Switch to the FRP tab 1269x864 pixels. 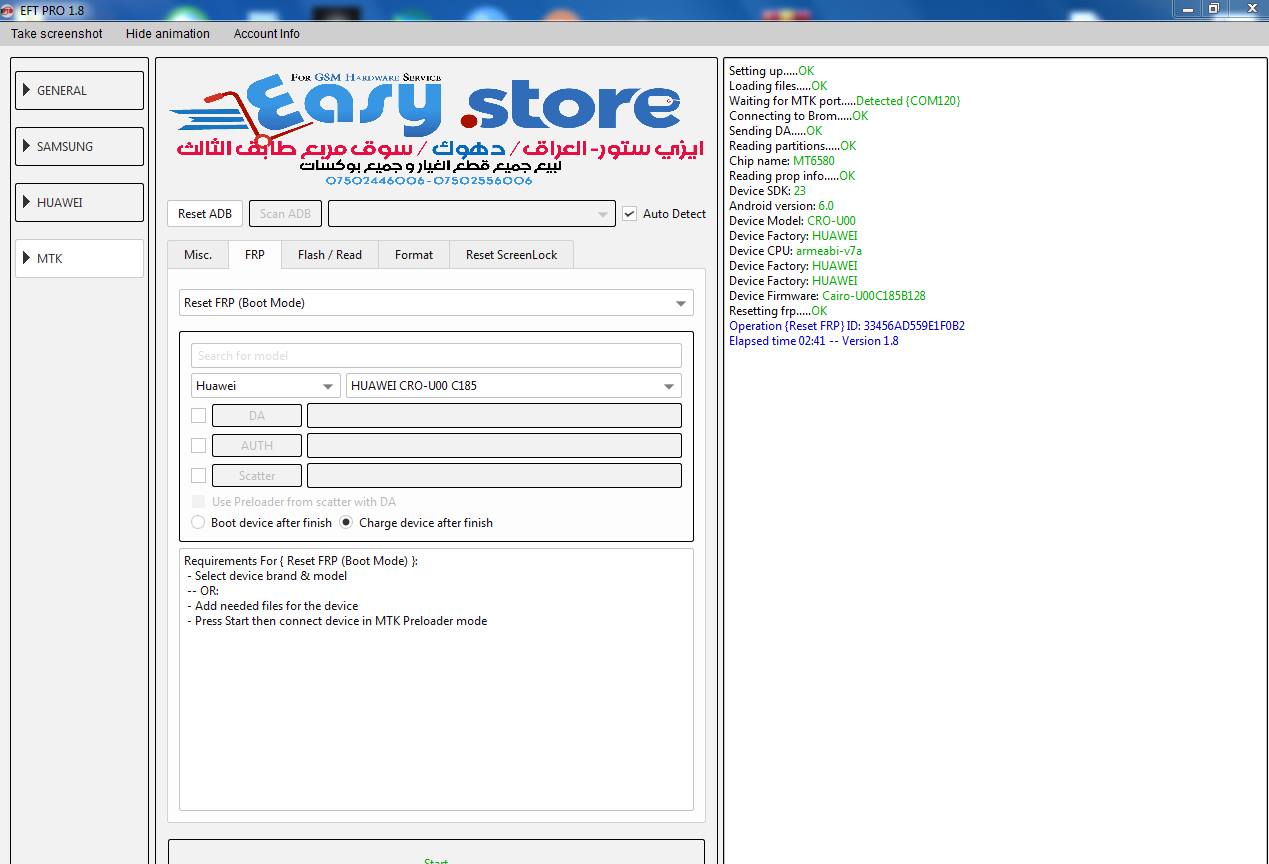255,255
